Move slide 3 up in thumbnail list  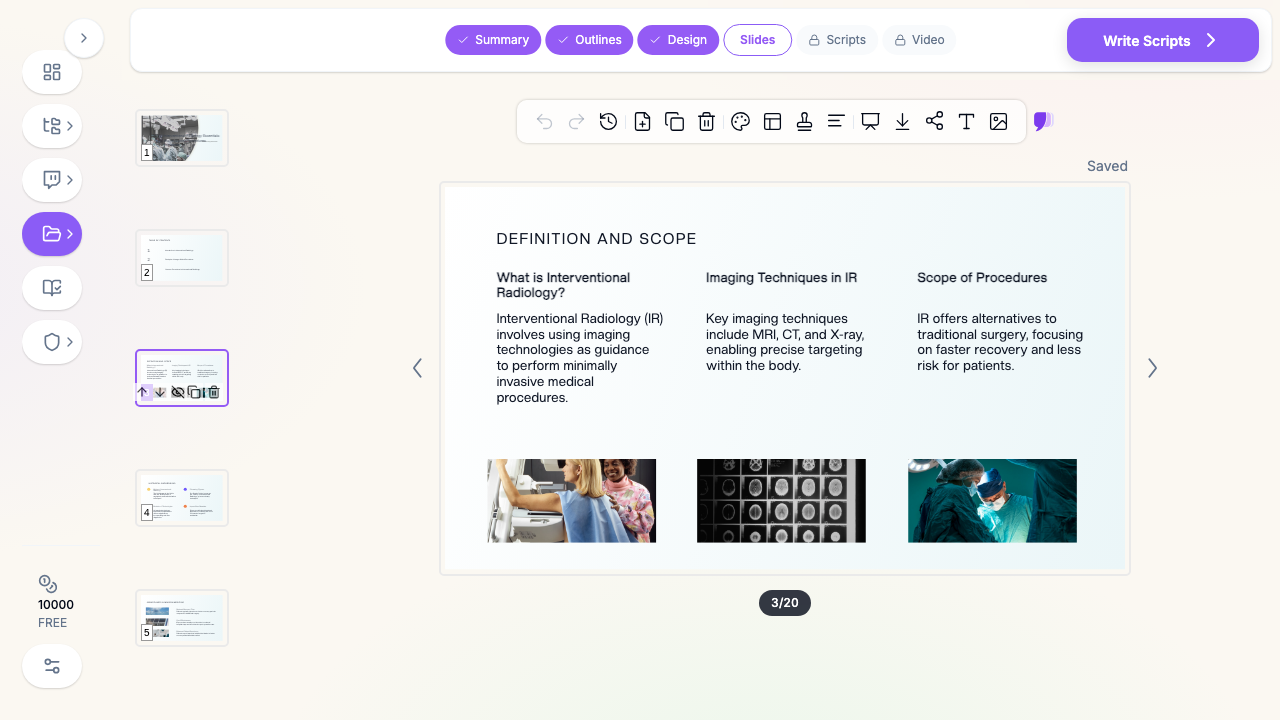[x=142, y=392]
